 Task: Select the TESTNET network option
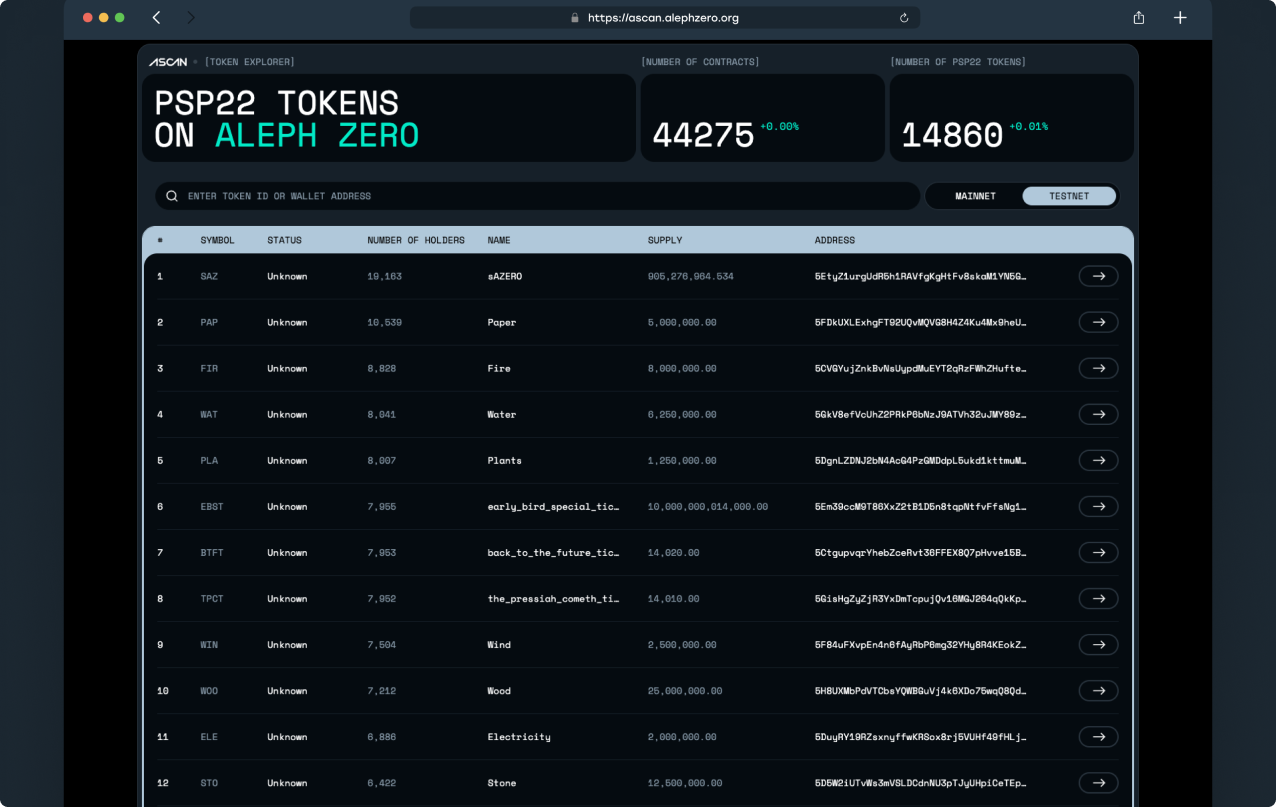click(x=1068, y=196)
